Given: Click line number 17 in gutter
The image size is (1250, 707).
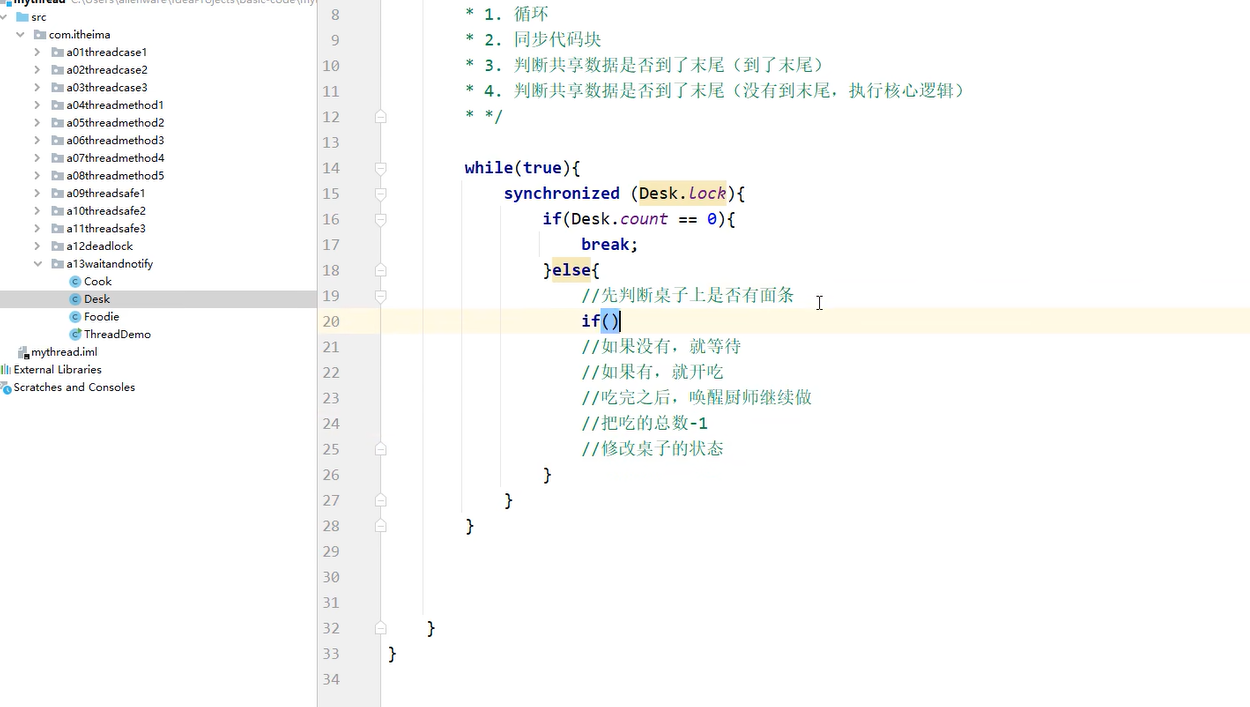Looking at the screenshot, I should 331,244.
